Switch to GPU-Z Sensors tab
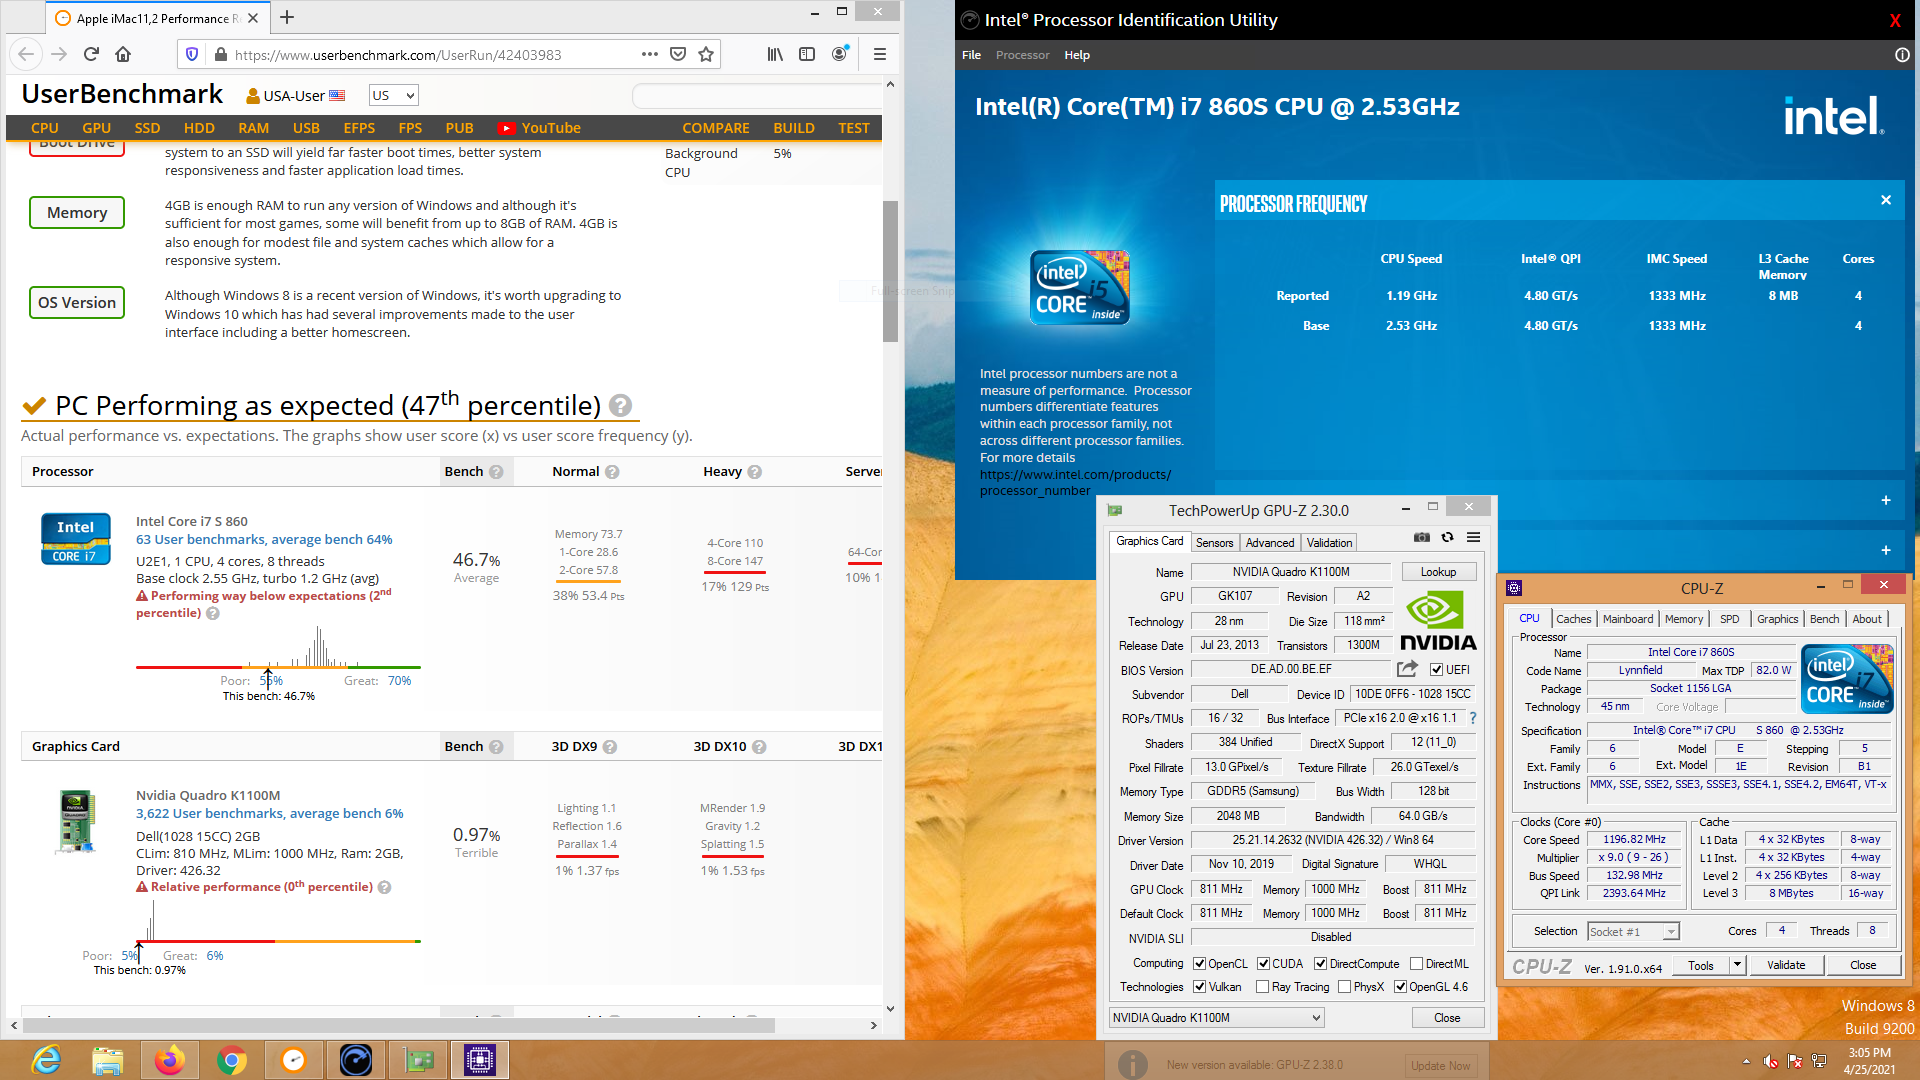The image size is (1920, 1080). coord(1214,543)
